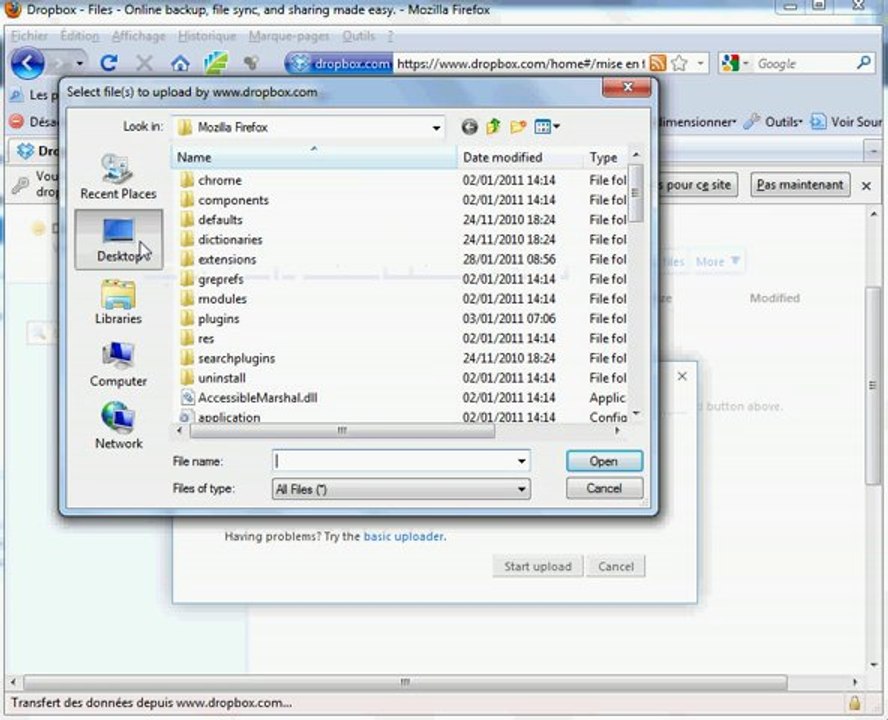Expand the Look in folder dropdown

coord(436,127)
